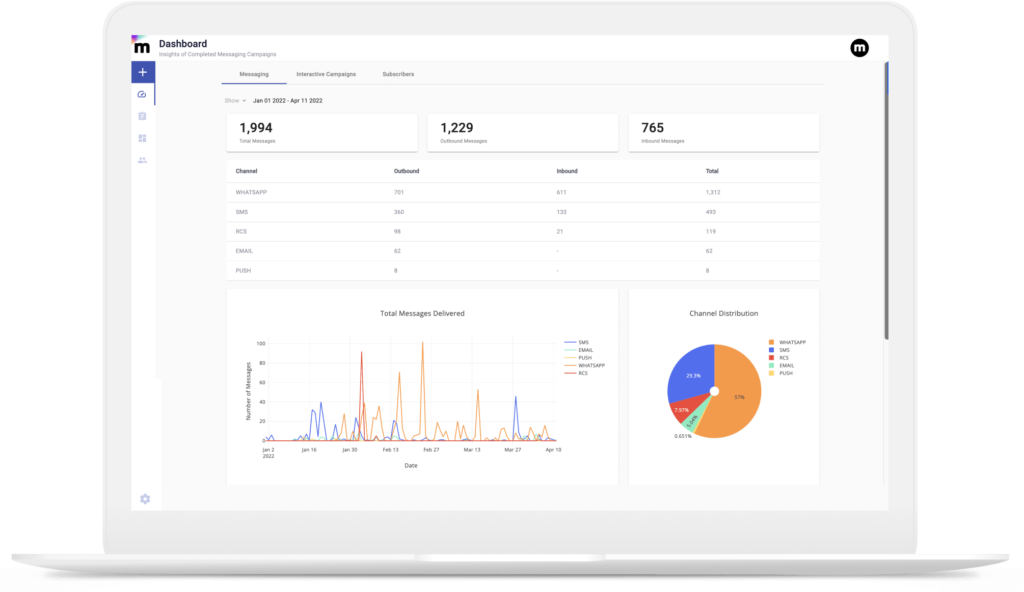Toggle RCS in pie chart legend
This screenshot has height=592, width=1024.
point(778,358)
